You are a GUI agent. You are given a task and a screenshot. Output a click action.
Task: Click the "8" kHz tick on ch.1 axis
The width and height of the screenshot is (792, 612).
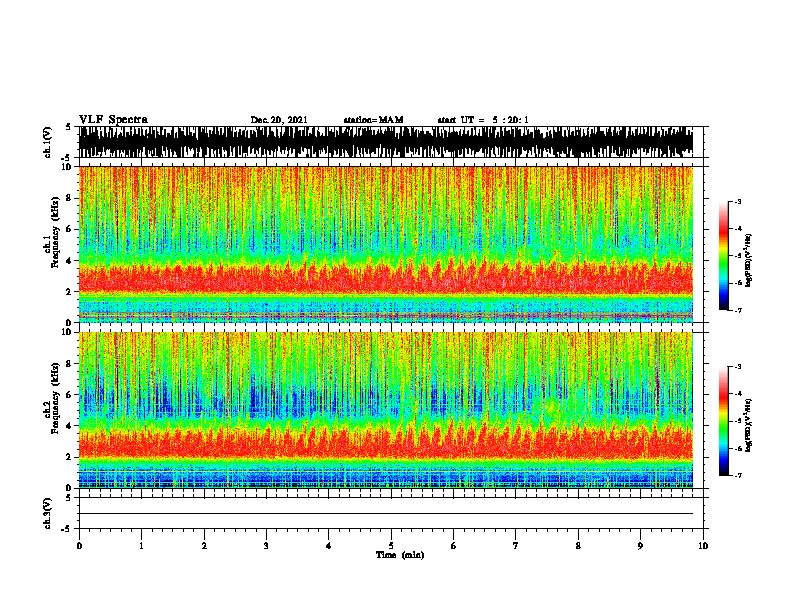(69, 198)
